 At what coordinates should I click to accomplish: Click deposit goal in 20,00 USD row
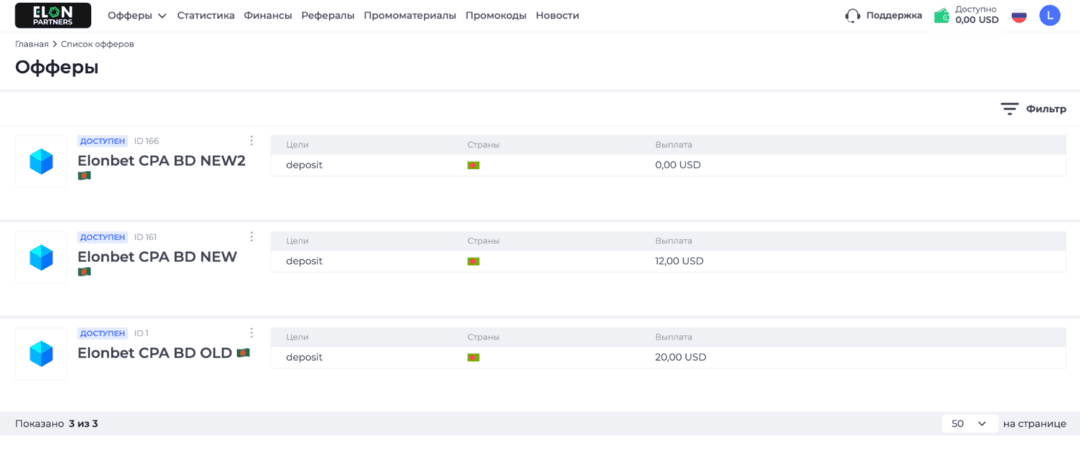(x=304, y=358)
